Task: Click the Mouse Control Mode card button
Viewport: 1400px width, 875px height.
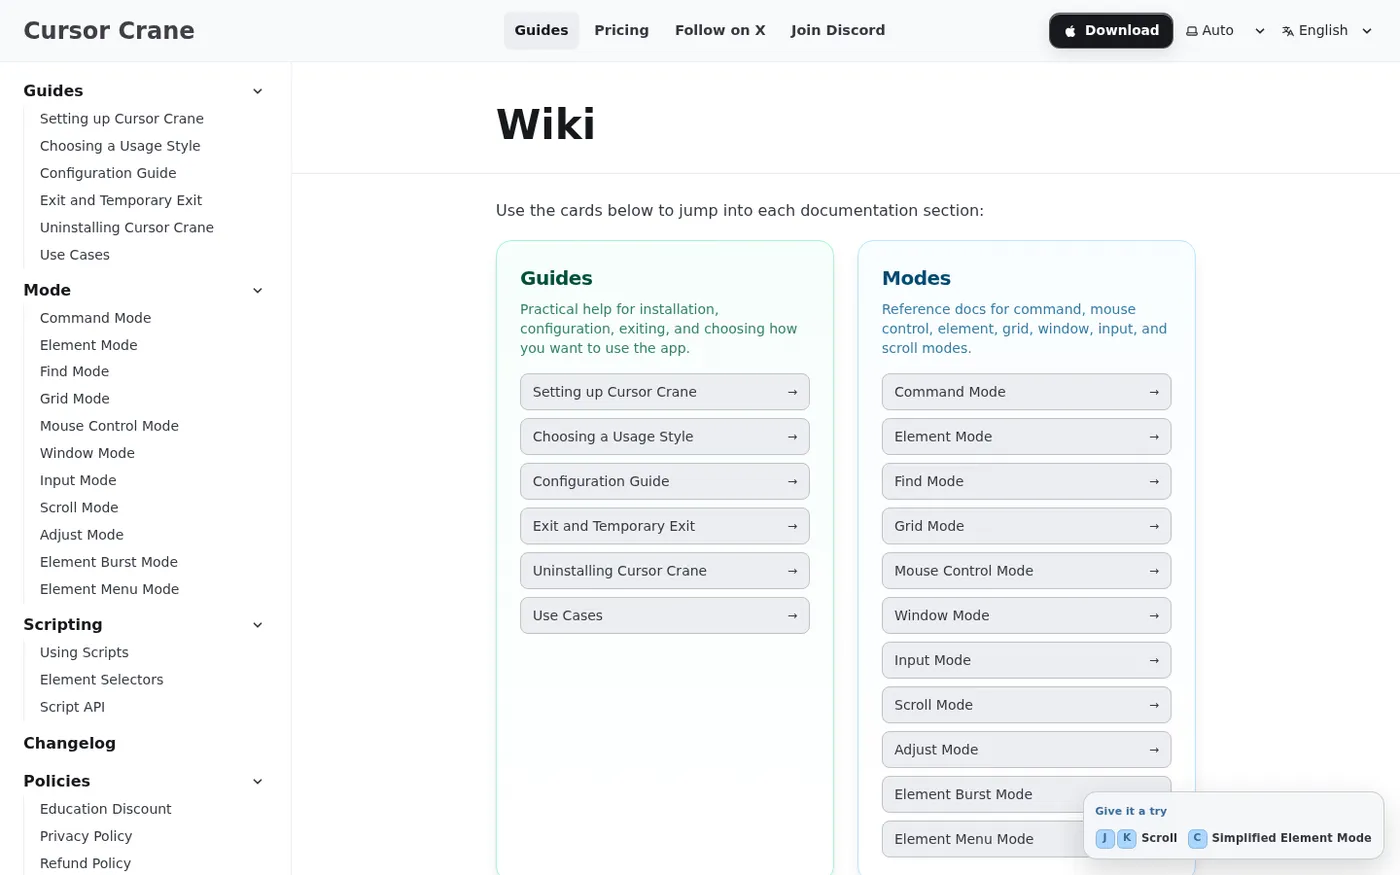Action: click(x=1026, y=571)
